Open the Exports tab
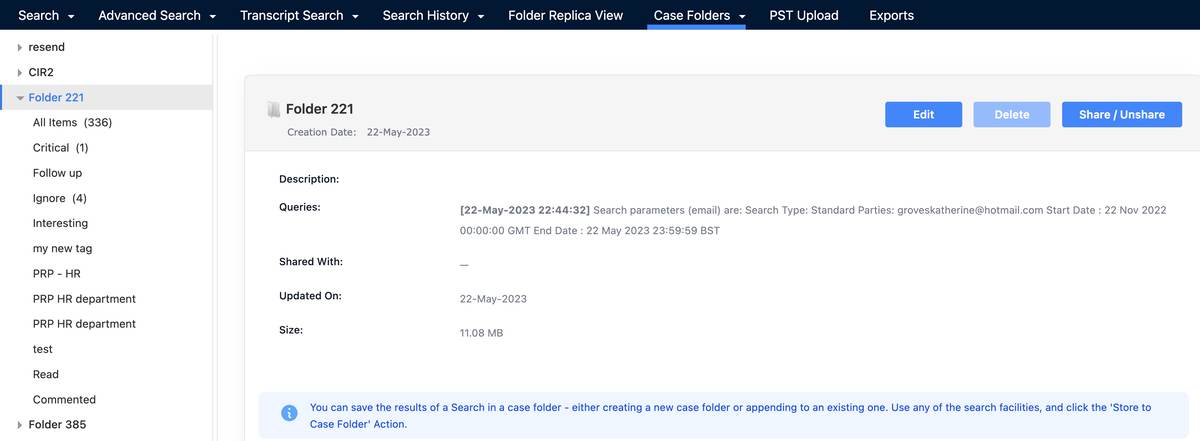Image resolution: width=1200 pixels, height=441 pixels. [x=891, y=15]
